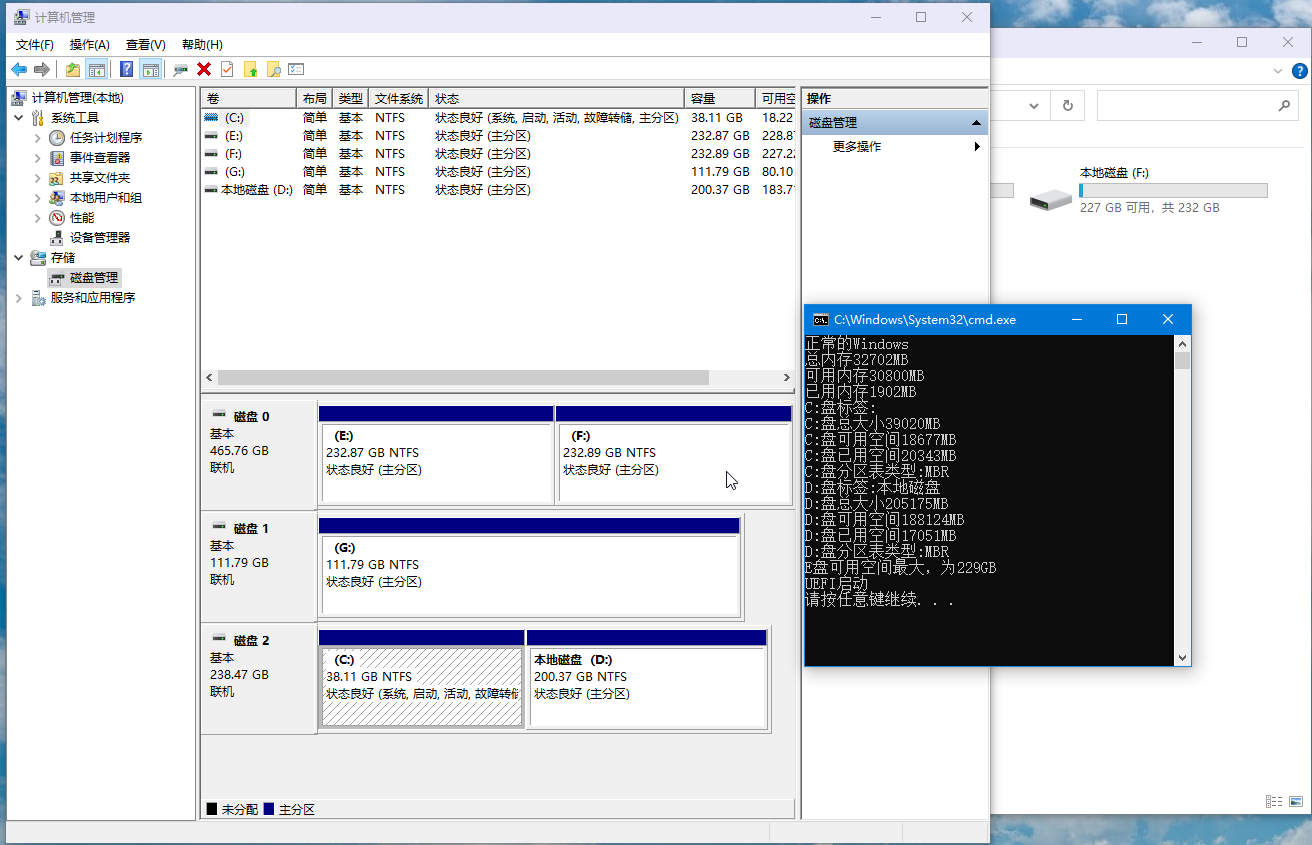Click the refresh icon in Explorer window
This screenshot has height=845, width=1312.
coord(1067,105)
